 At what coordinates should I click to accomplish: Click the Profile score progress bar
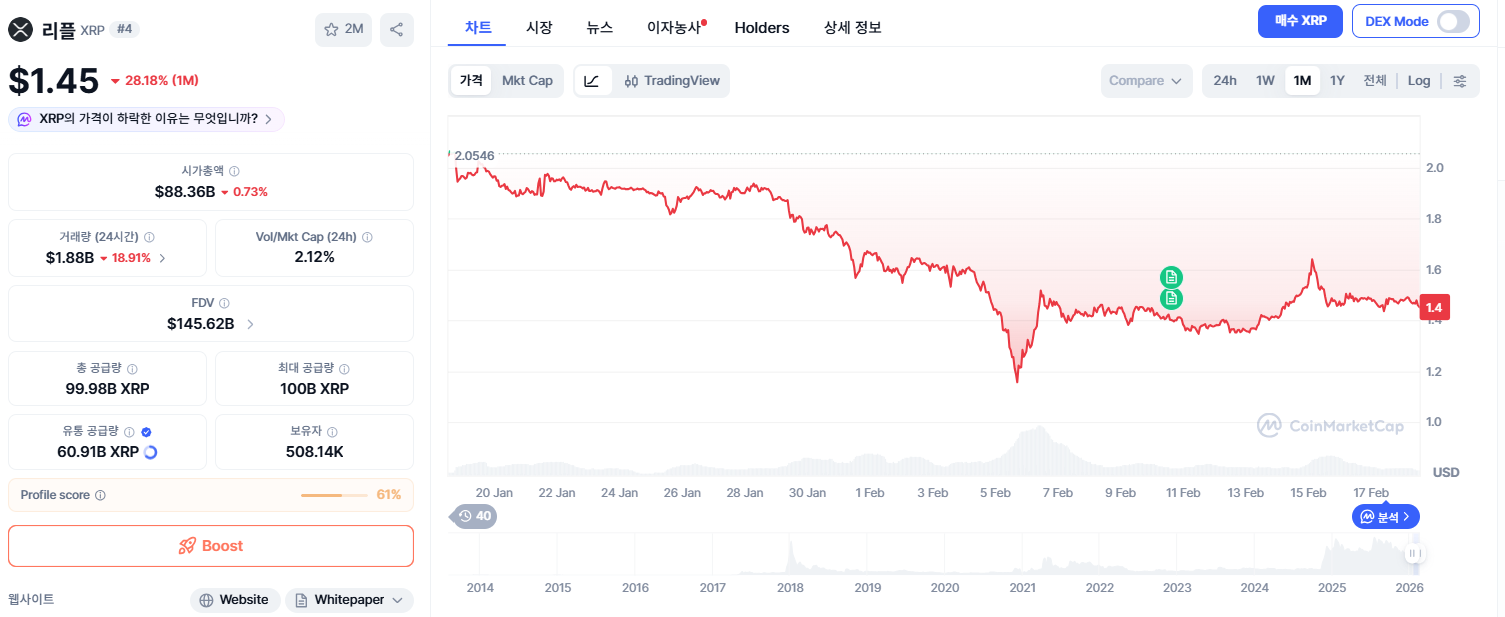335,495
